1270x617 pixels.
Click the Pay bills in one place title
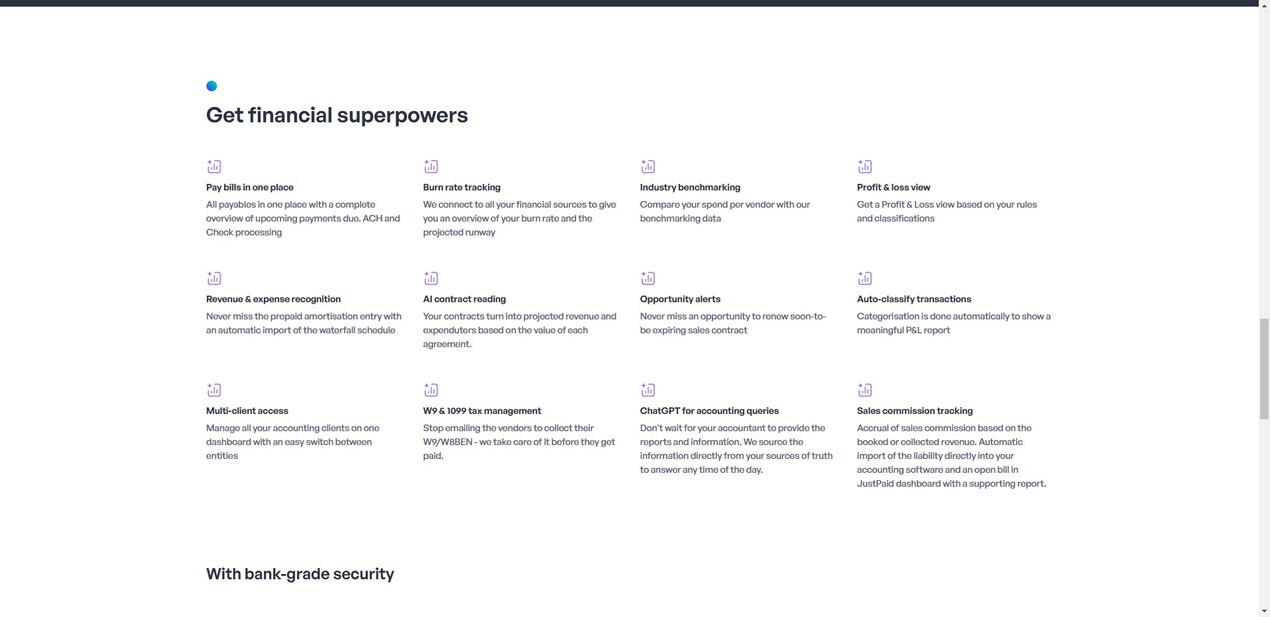tap(250, 187)
